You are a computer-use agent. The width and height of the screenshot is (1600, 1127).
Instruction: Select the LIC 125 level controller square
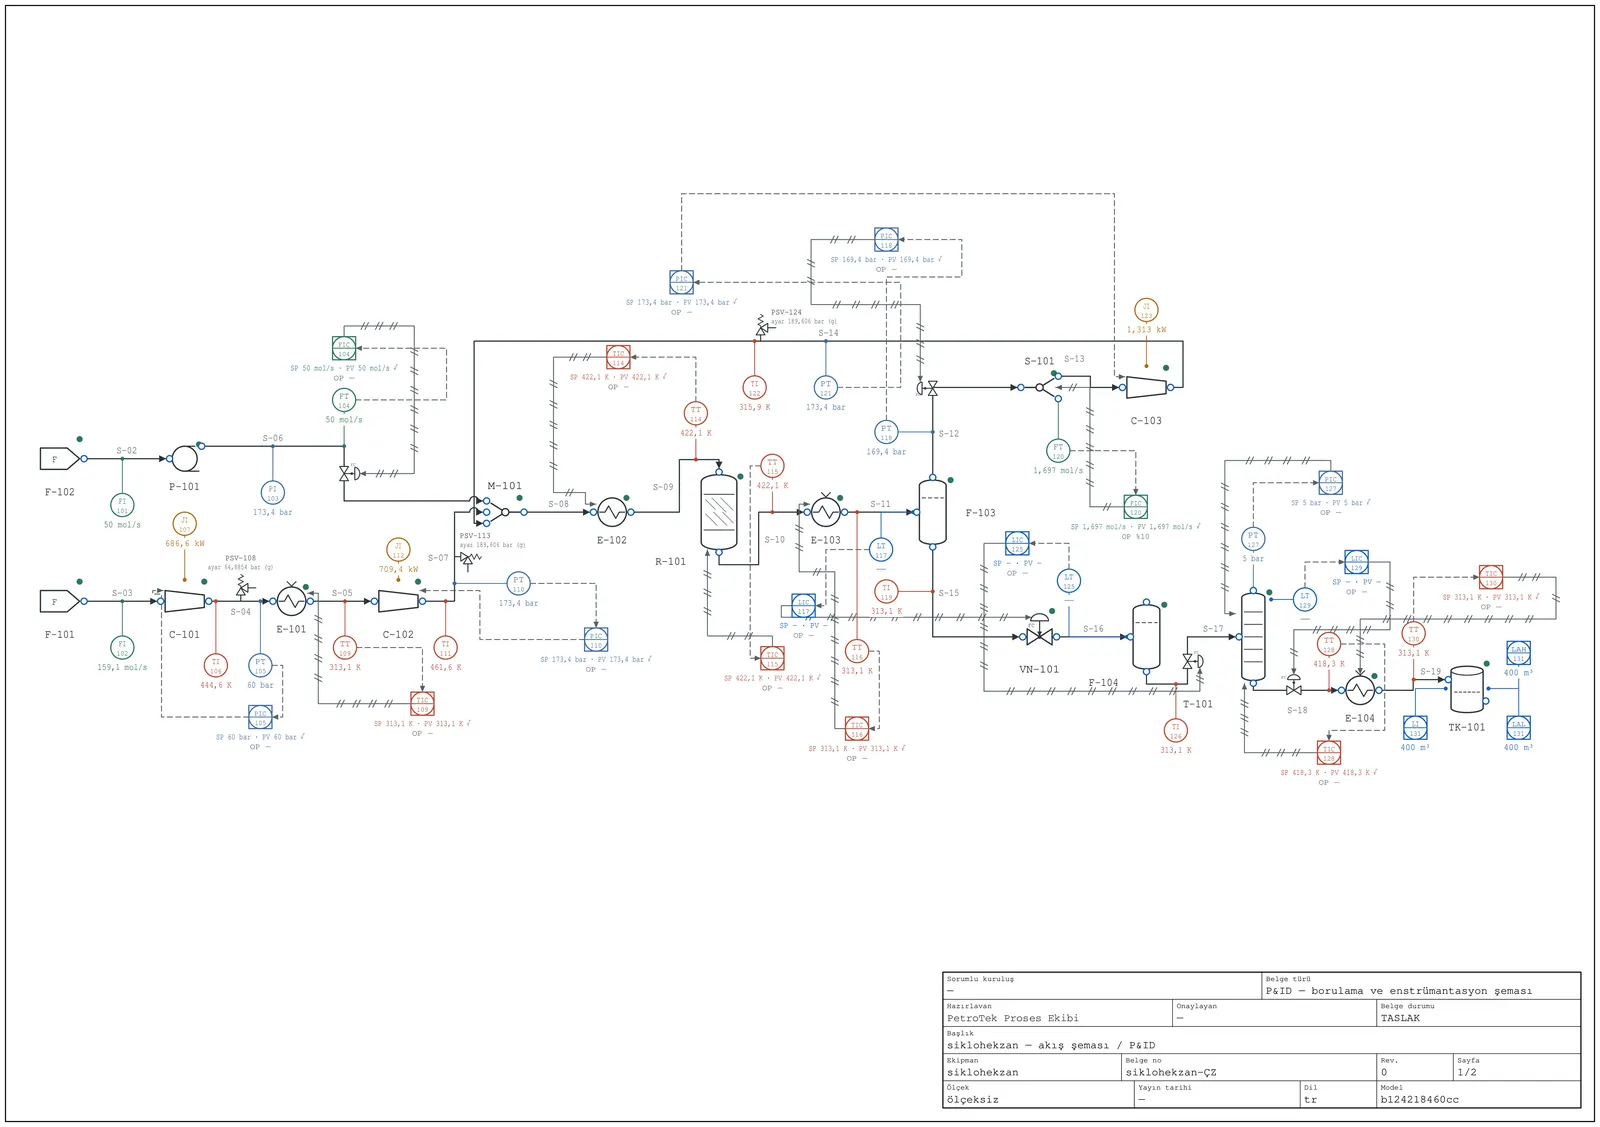click(x=1017, y=544)
